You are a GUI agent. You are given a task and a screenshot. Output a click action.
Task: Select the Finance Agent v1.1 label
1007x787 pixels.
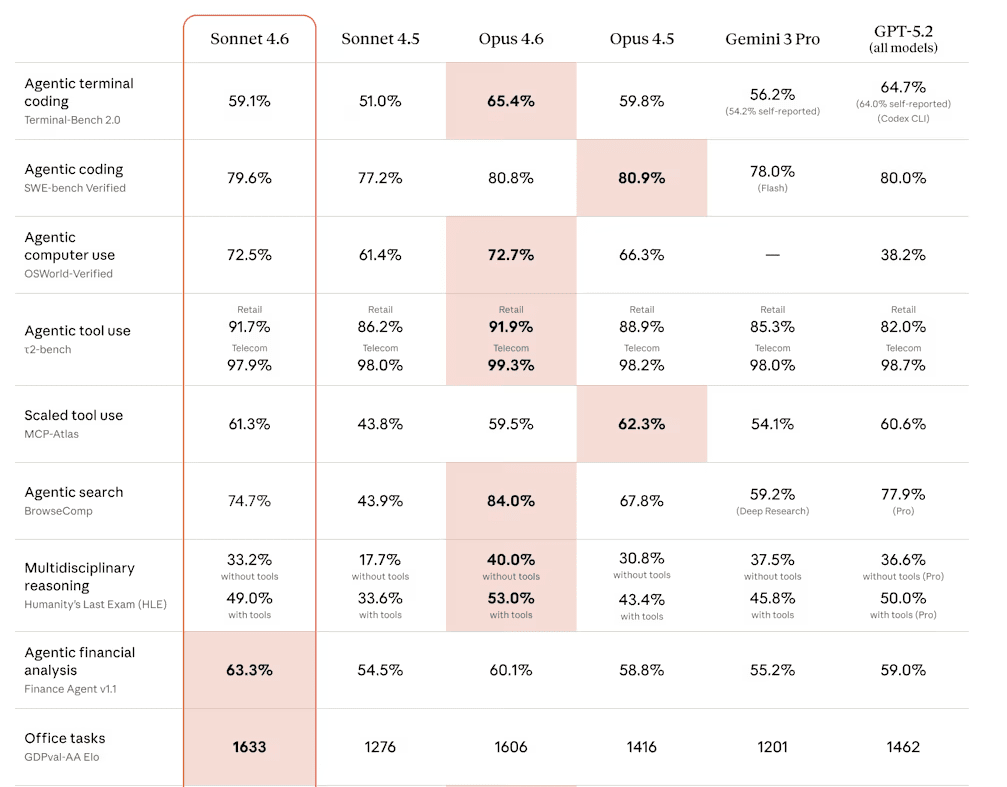click(x=71, y=689)
